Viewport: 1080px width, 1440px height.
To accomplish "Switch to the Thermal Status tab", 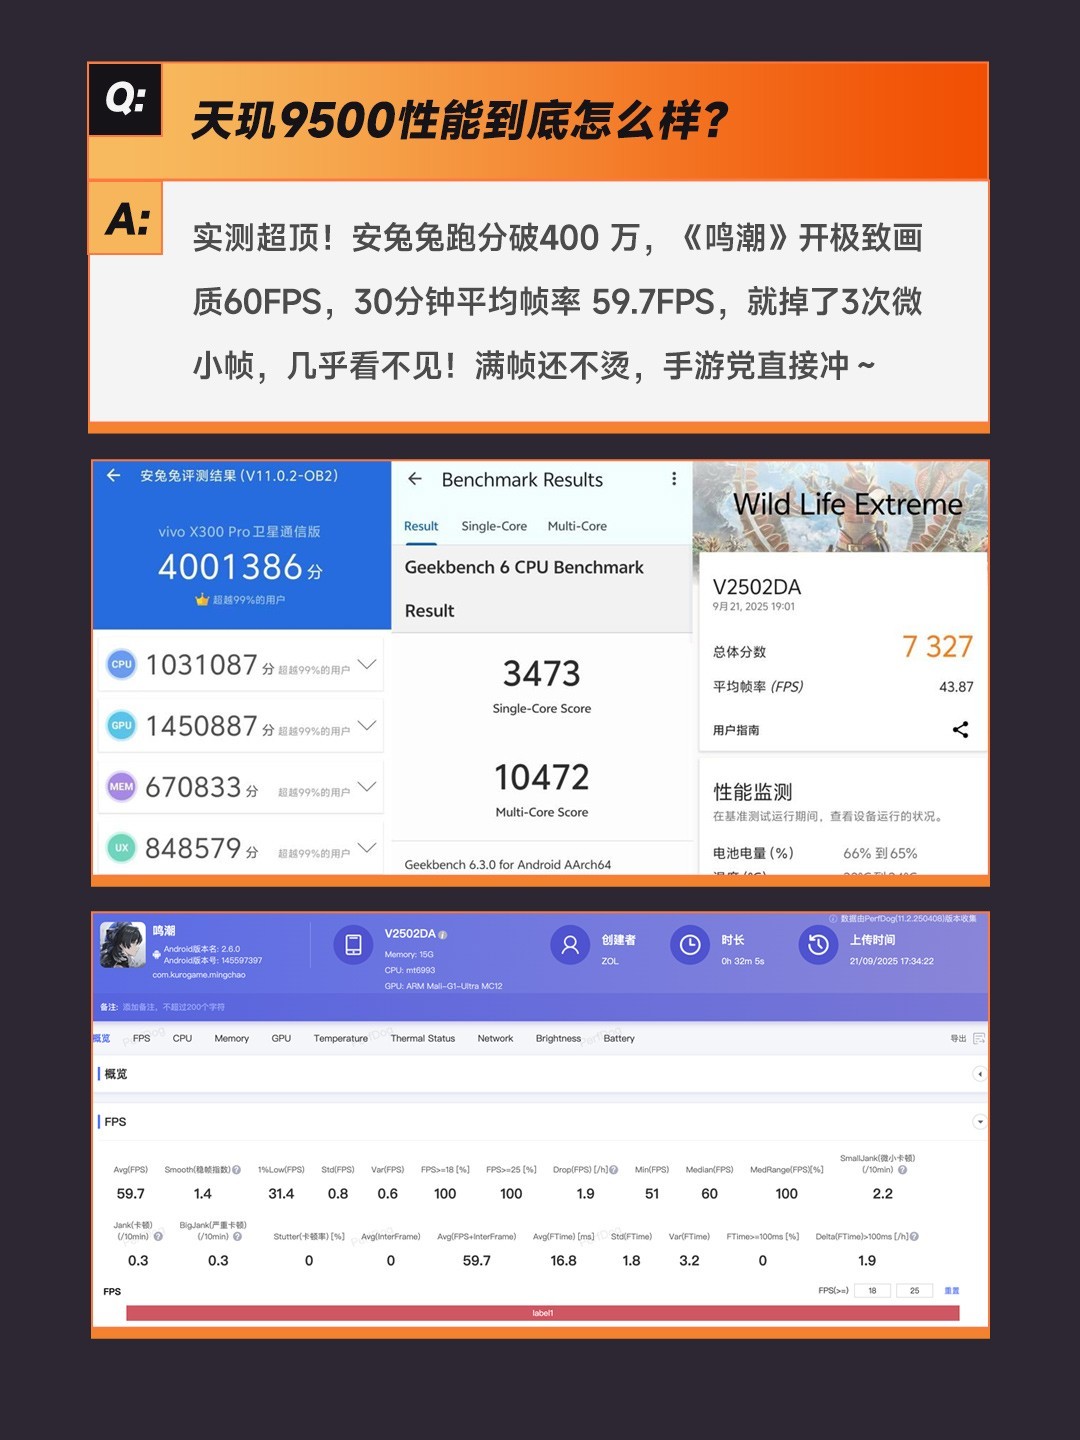I will coord(422,1038).
